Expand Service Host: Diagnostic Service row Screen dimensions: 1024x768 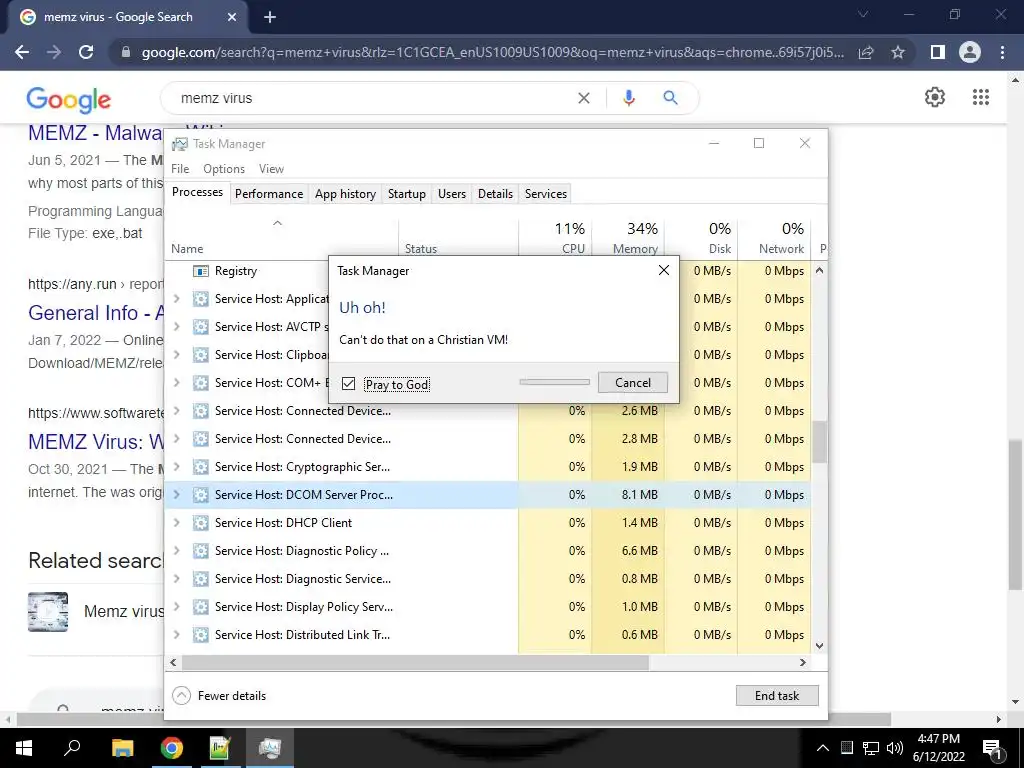[x=176, y=579]
